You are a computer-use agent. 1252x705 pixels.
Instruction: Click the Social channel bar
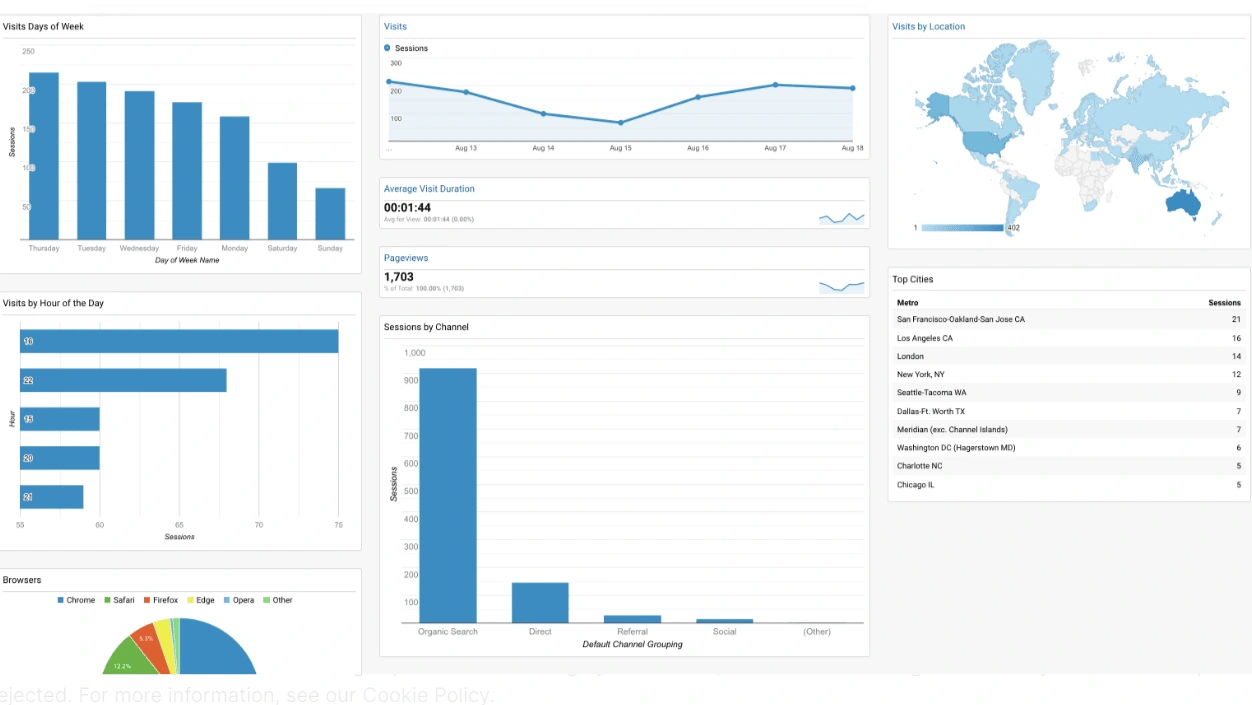point(725,621)
